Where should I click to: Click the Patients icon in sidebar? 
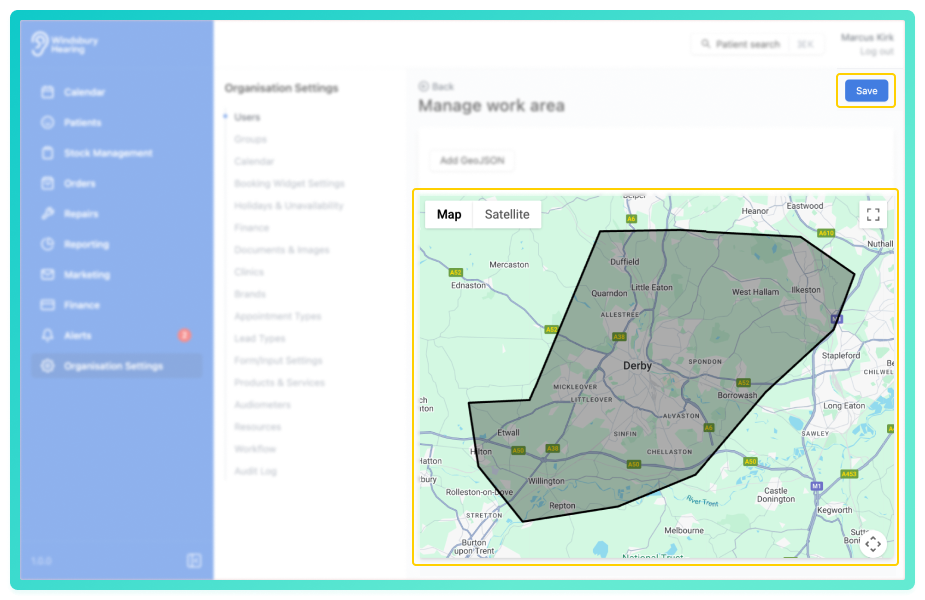point(48,123)
